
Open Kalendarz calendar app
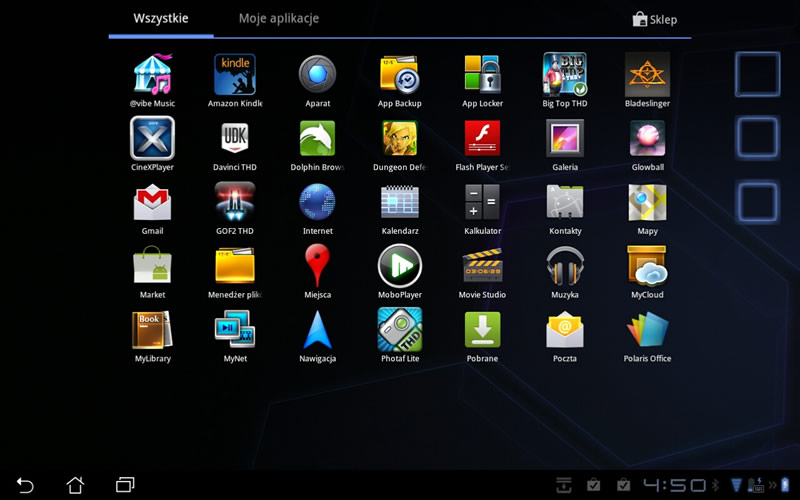click(x=399, y=202)
